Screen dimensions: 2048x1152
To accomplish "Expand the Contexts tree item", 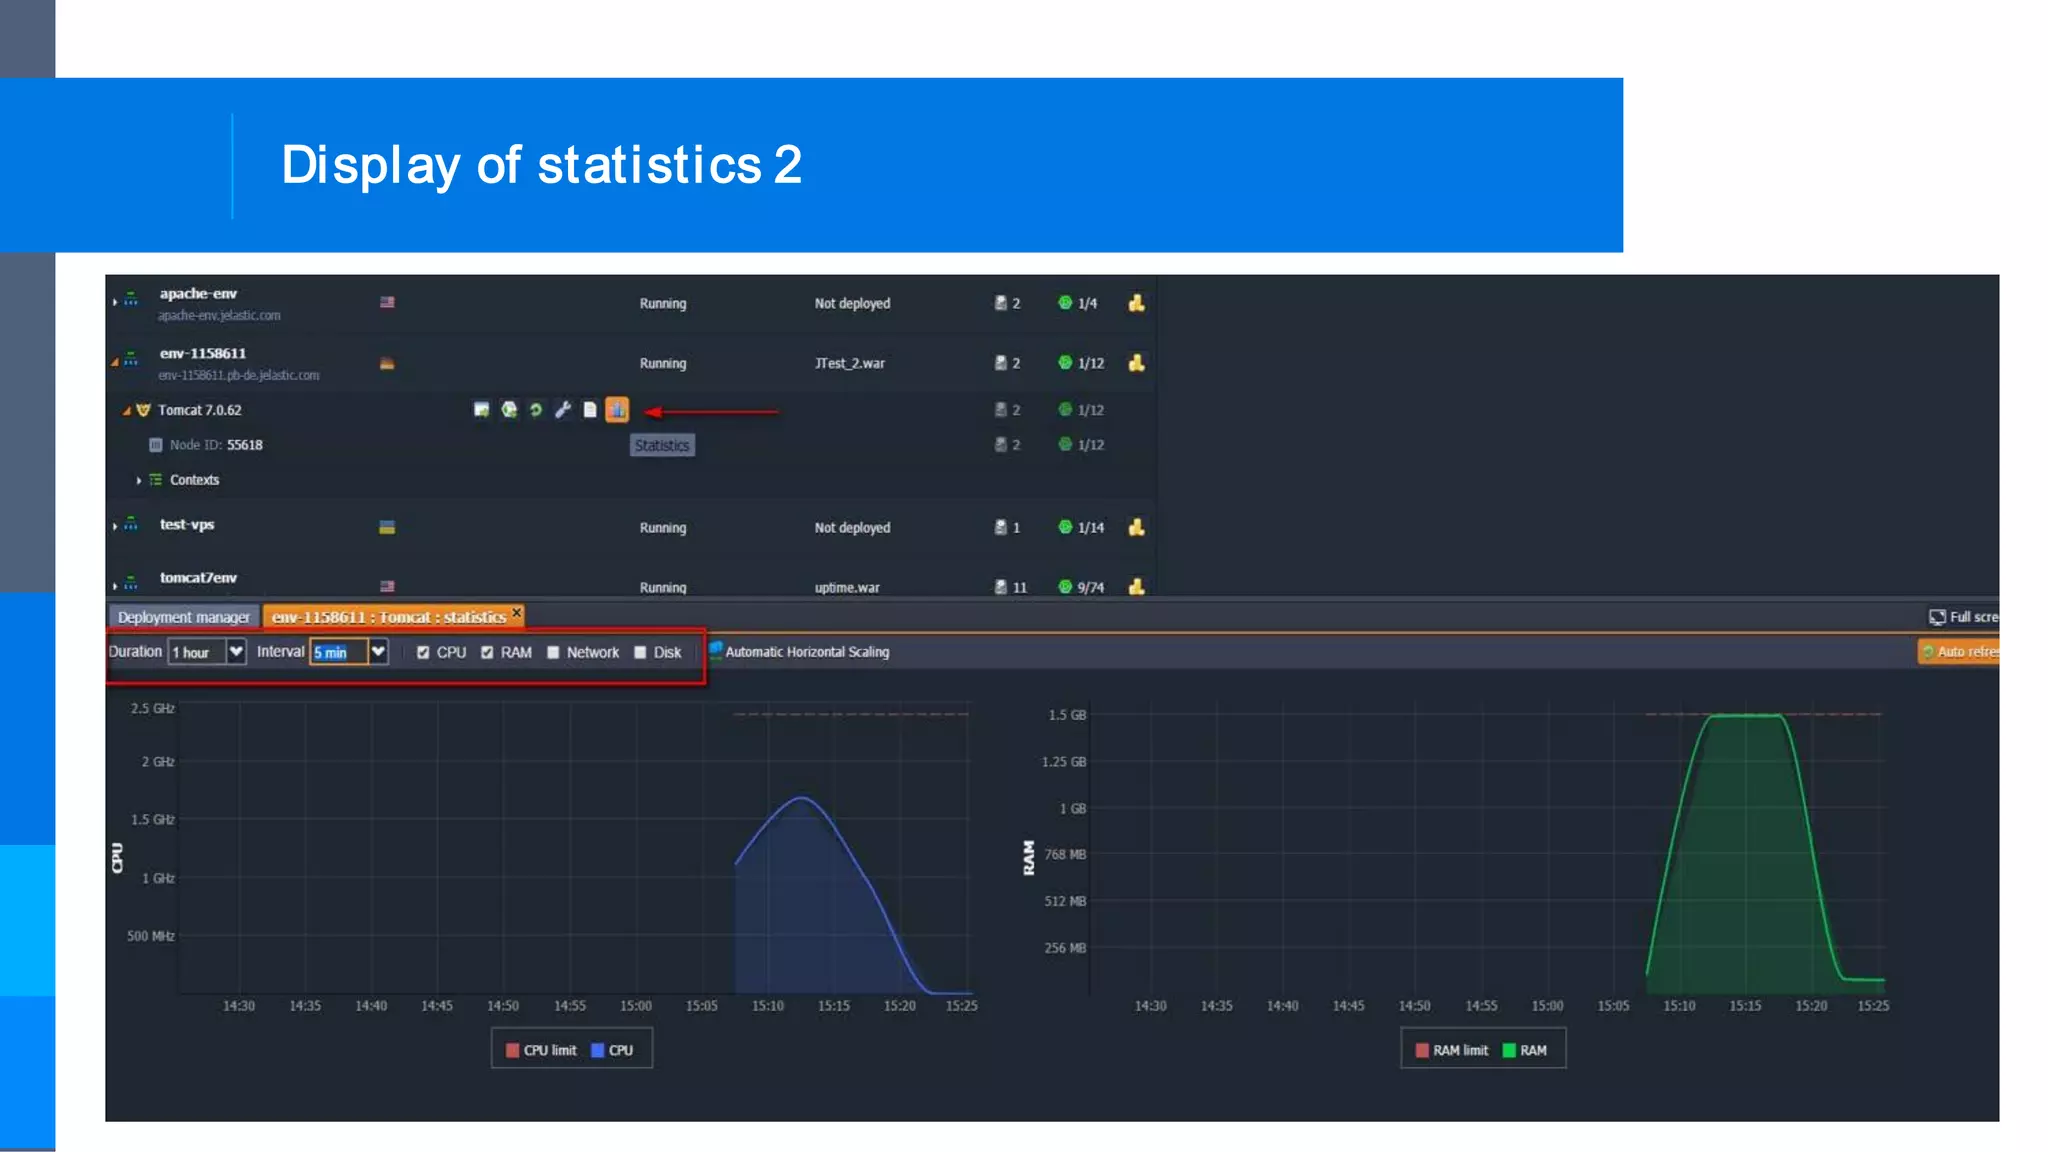I will (x=139, y=480).
